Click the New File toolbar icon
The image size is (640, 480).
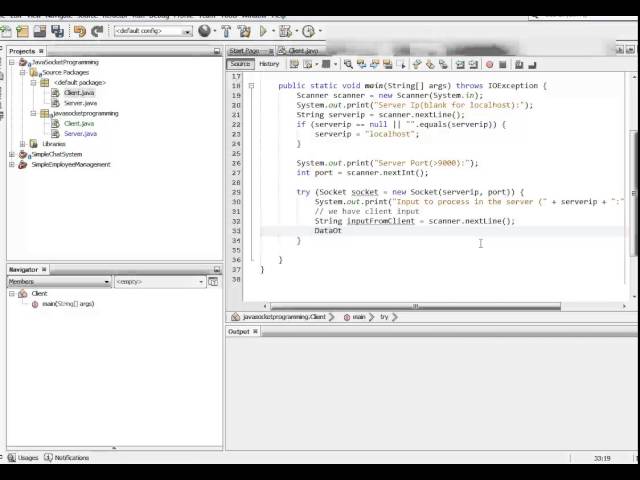point(6,31)
